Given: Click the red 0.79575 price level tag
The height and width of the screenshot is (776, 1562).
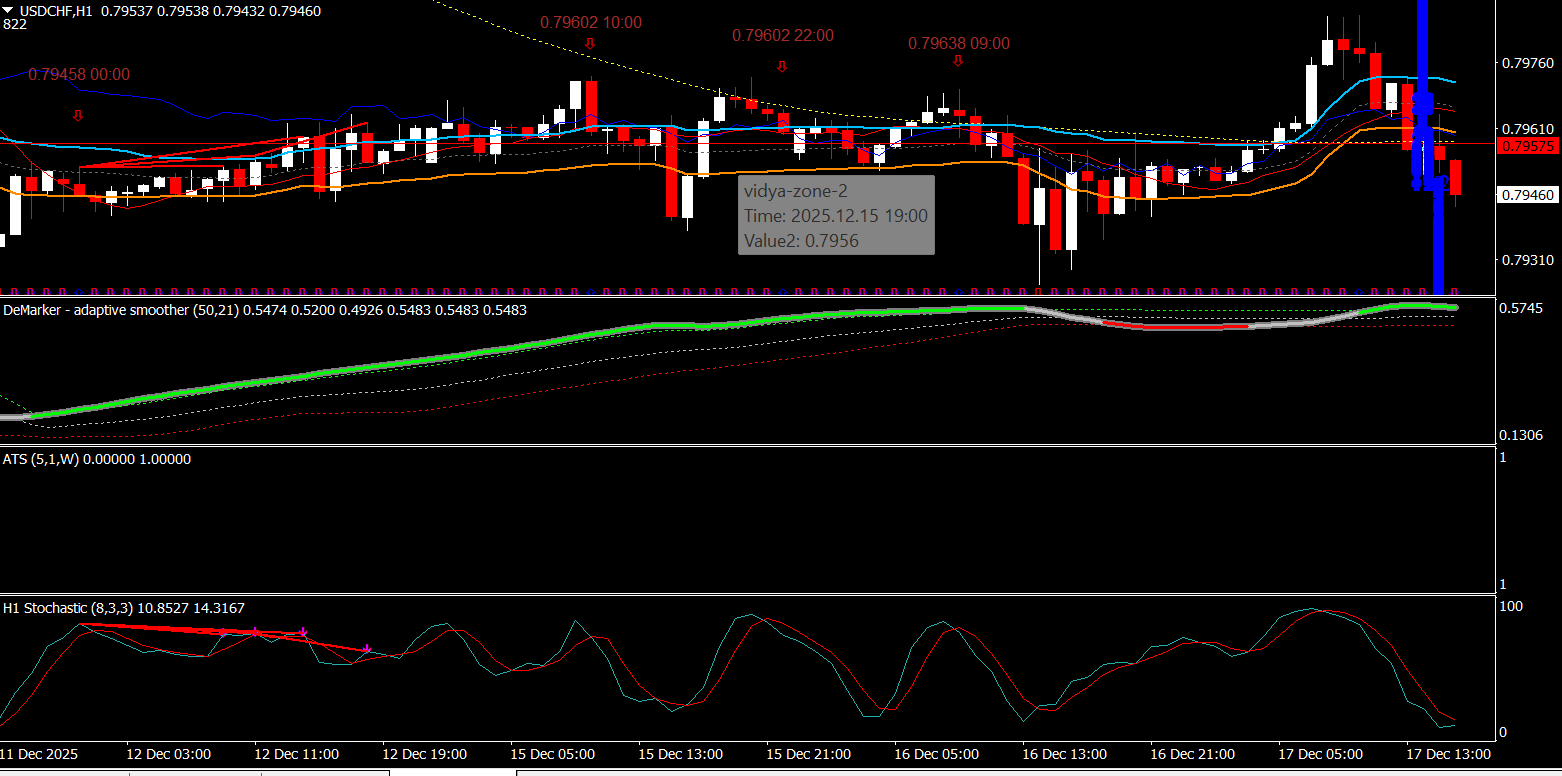Looking at the screenshot, I should pyautogui.click(x=1526, y=146).
